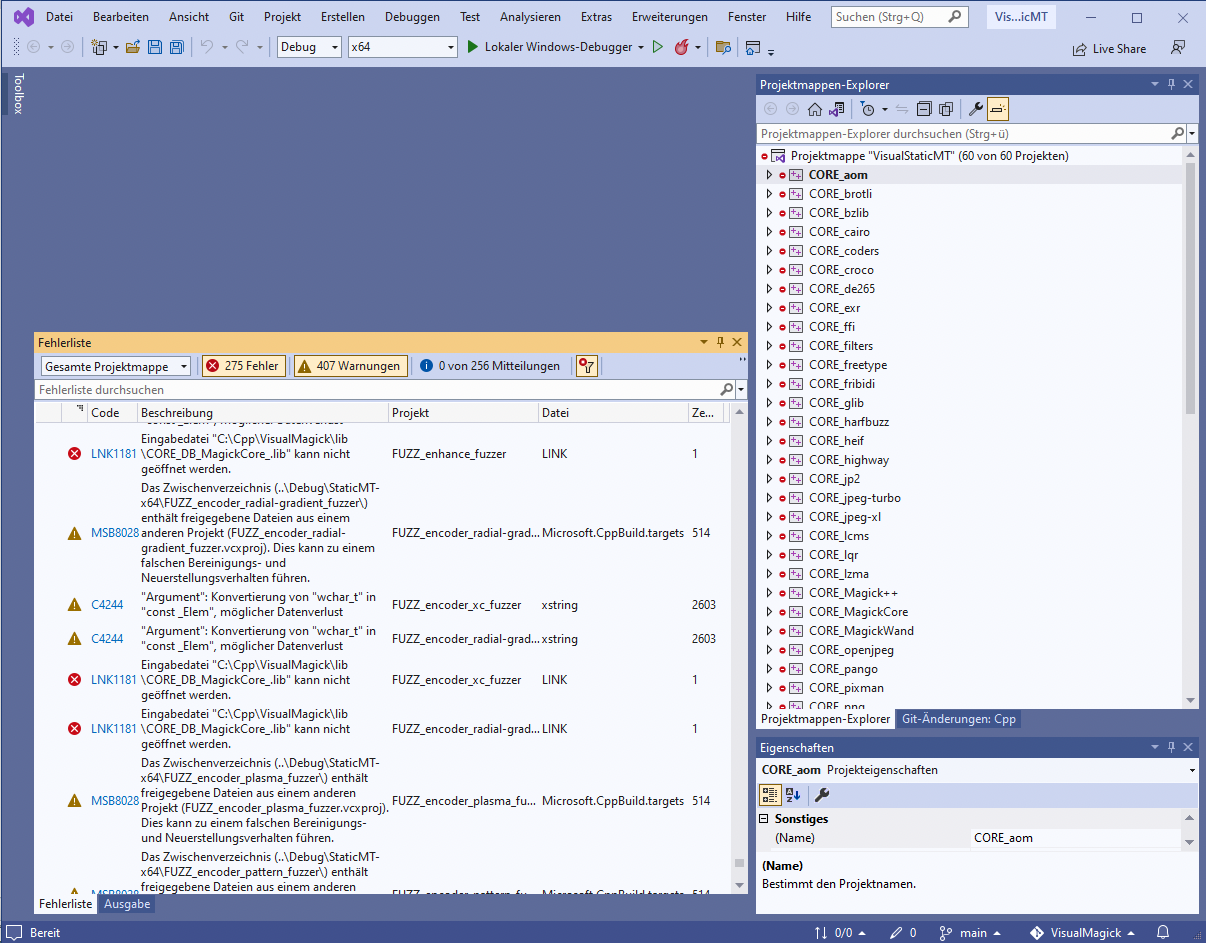The image size is (1206, 943).
Task: Click the window layout toolbar icon
Action: (753, 47)
